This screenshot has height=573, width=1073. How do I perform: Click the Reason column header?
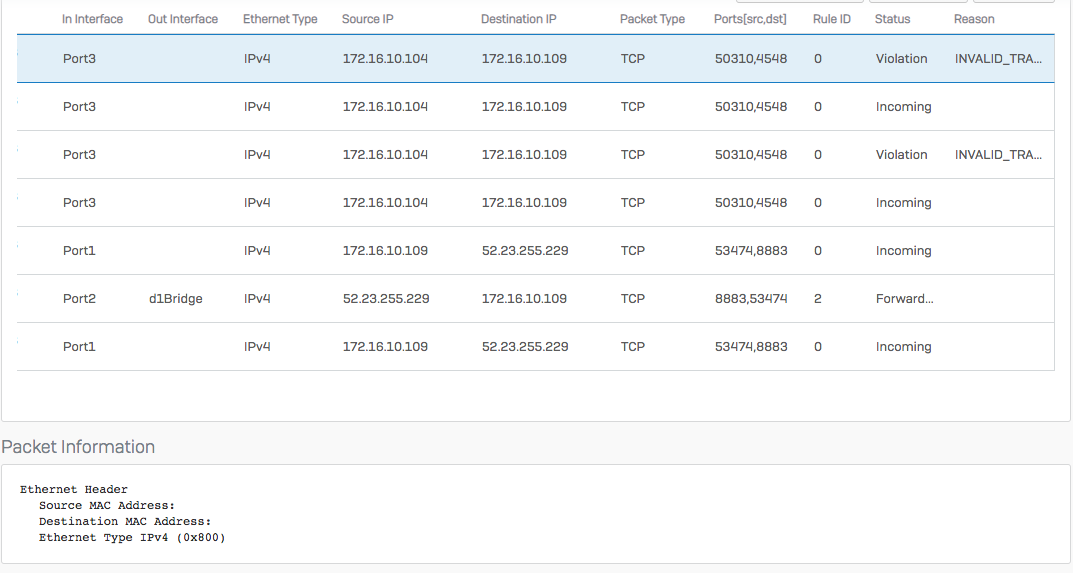[x=974, y=19]
